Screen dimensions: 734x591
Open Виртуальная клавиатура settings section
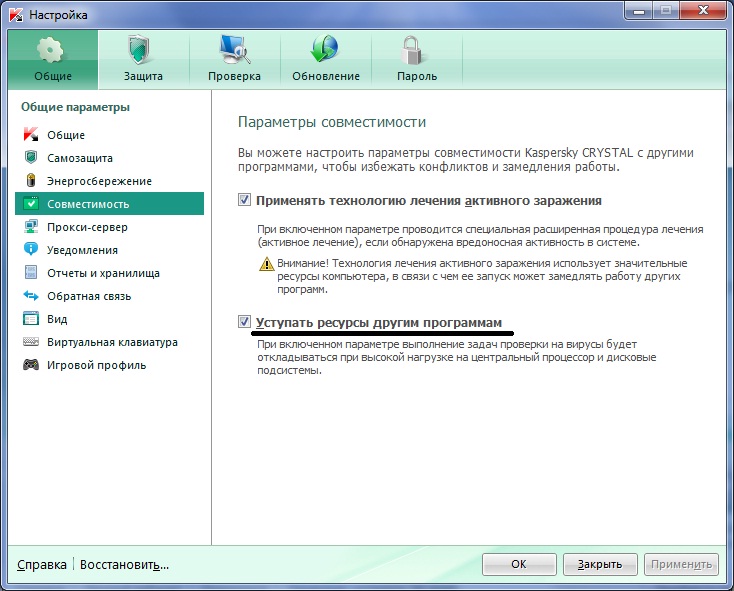(110, 342)
